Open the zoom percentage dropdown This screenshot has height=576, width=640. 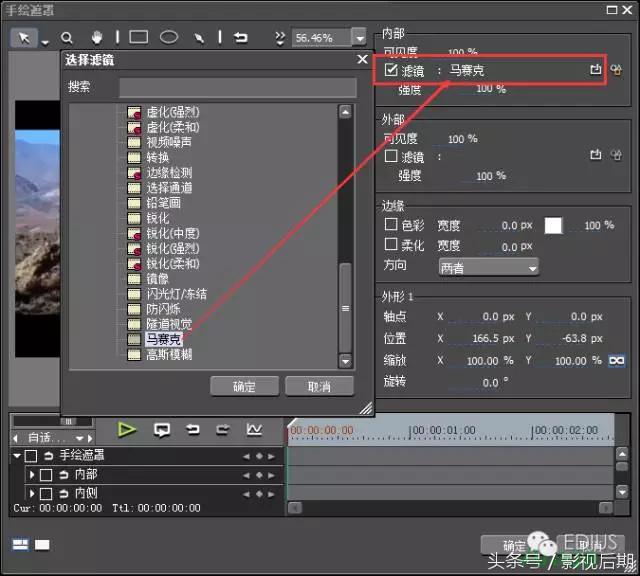coord(359,38)
